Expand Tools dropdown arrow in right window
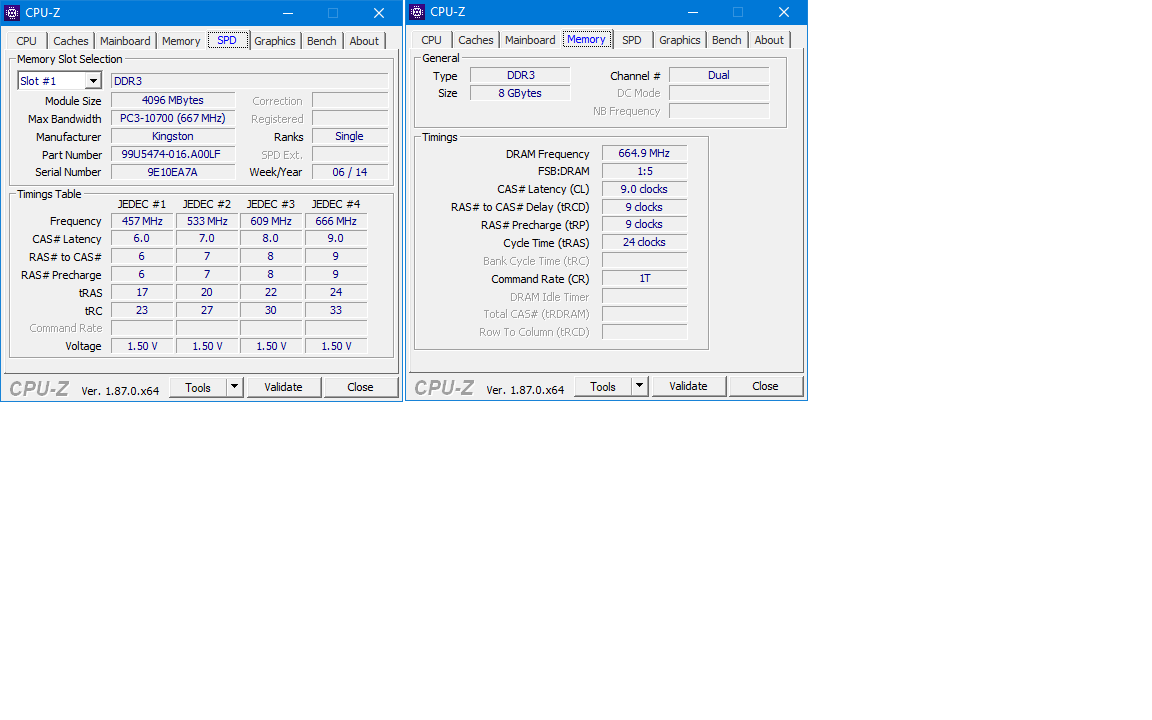1152x720 pixels. [640, 386]
